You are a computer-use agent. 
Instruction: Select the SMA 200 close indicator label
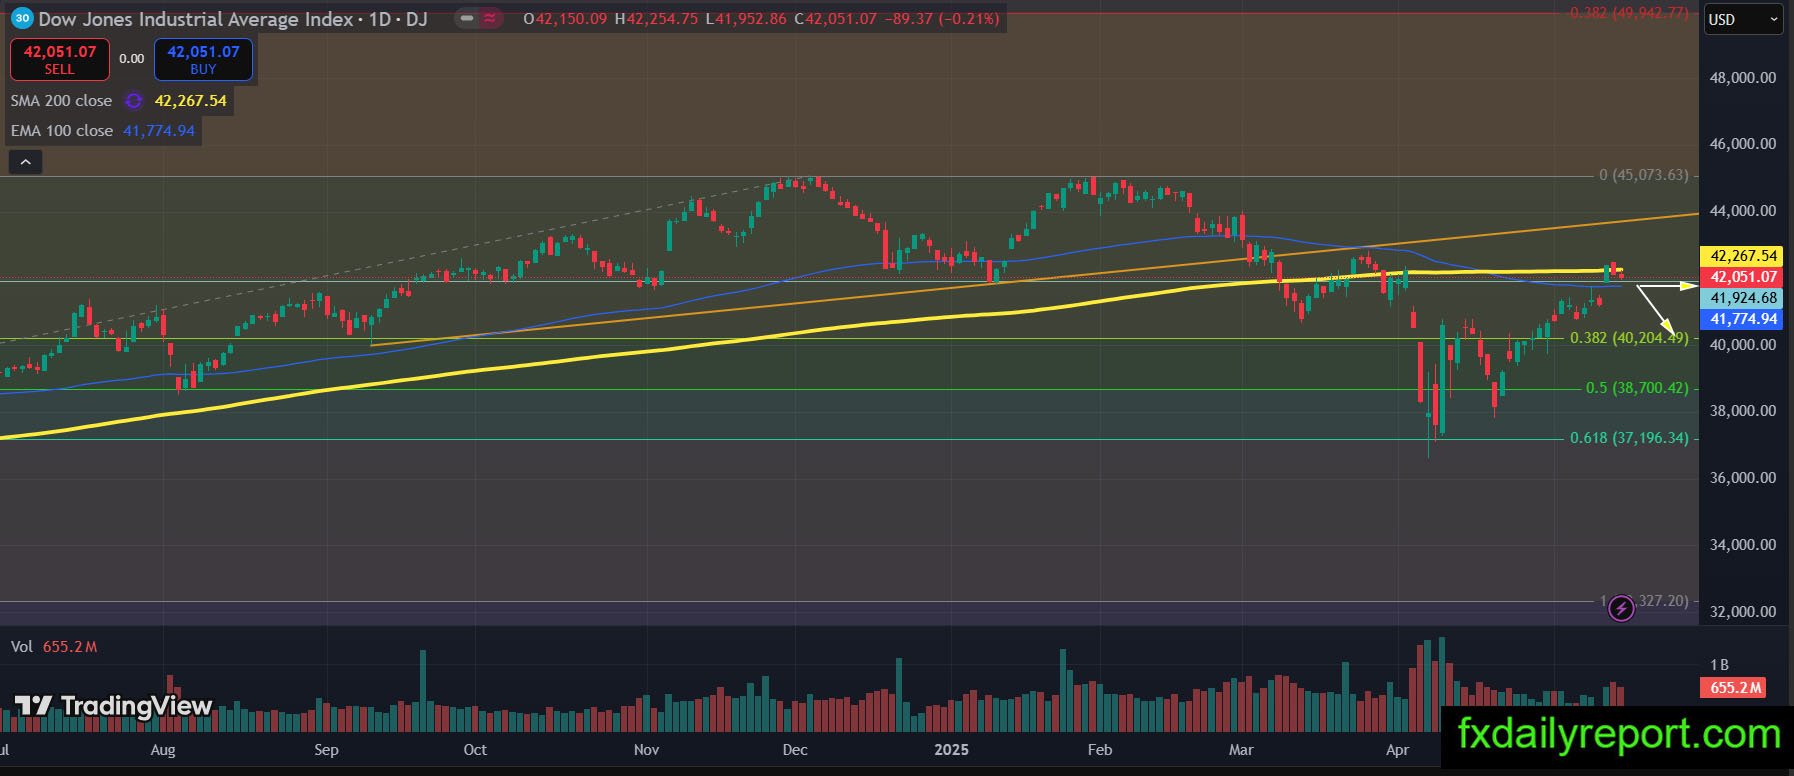[x=61, y=101]
